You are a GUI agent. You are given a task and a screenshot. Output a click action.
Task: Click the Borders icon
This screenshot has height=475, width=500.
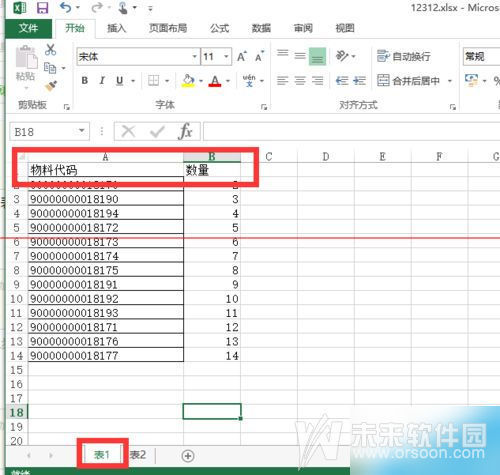pos(154,80)
